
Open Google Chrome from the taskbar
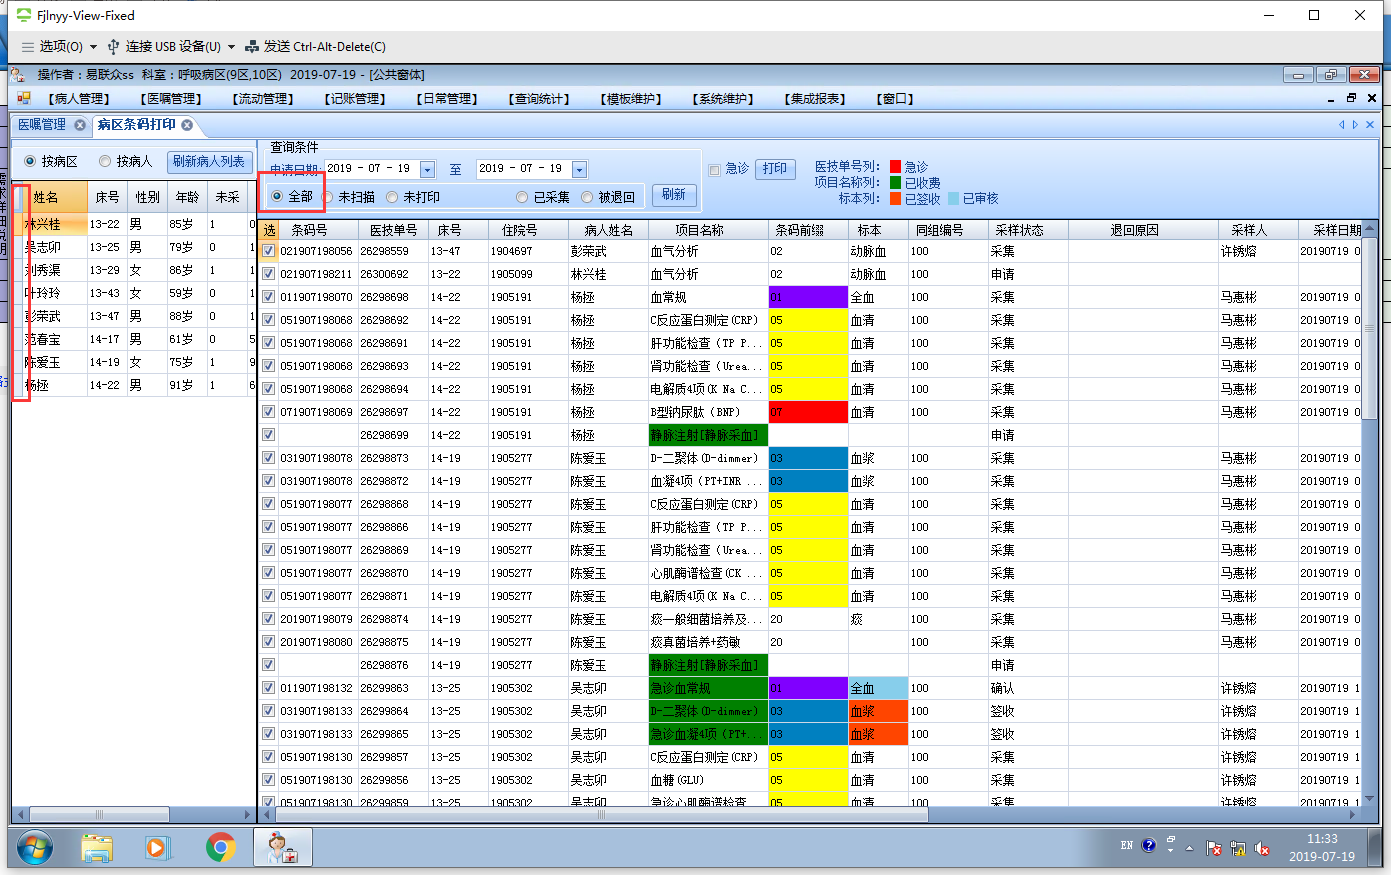point(220,848)
